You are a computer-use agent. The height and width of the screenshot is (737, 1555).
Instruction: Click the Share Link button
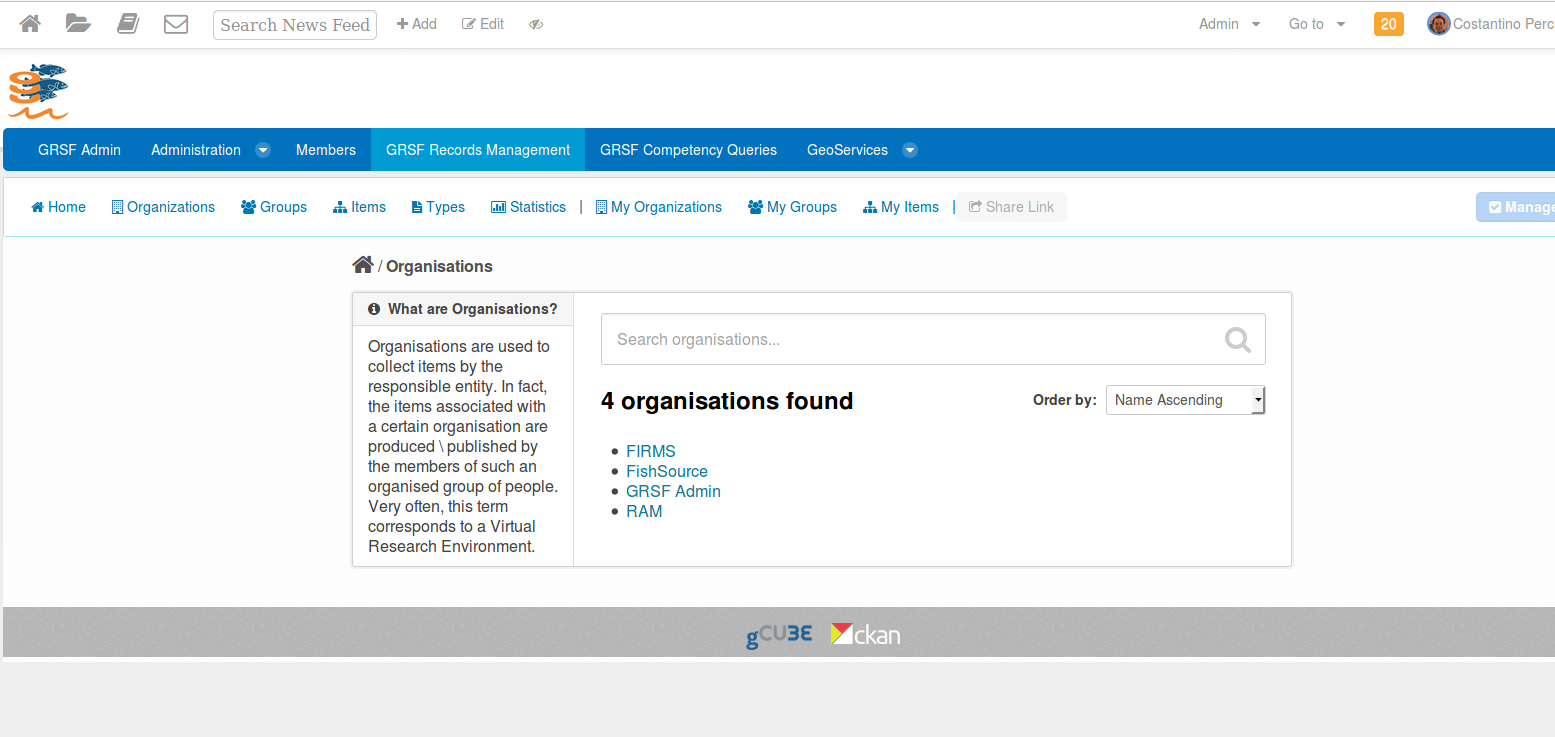[1011, 207]
